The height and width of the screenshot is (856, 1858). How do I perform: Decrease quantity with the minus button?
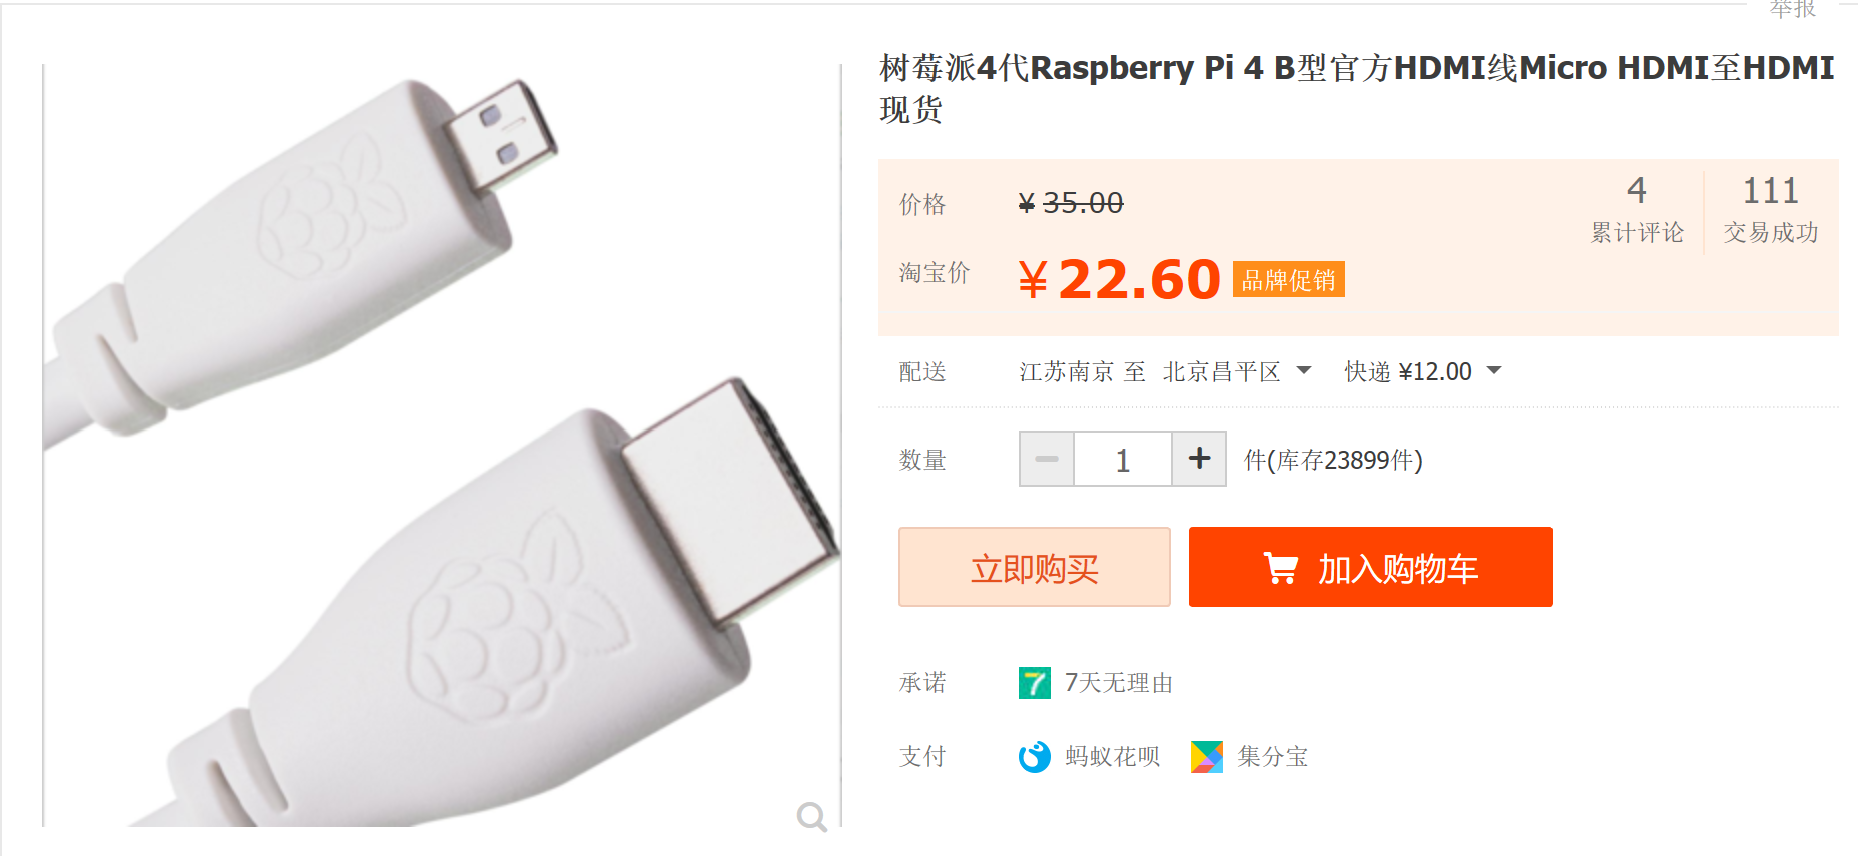[1047, 459]
